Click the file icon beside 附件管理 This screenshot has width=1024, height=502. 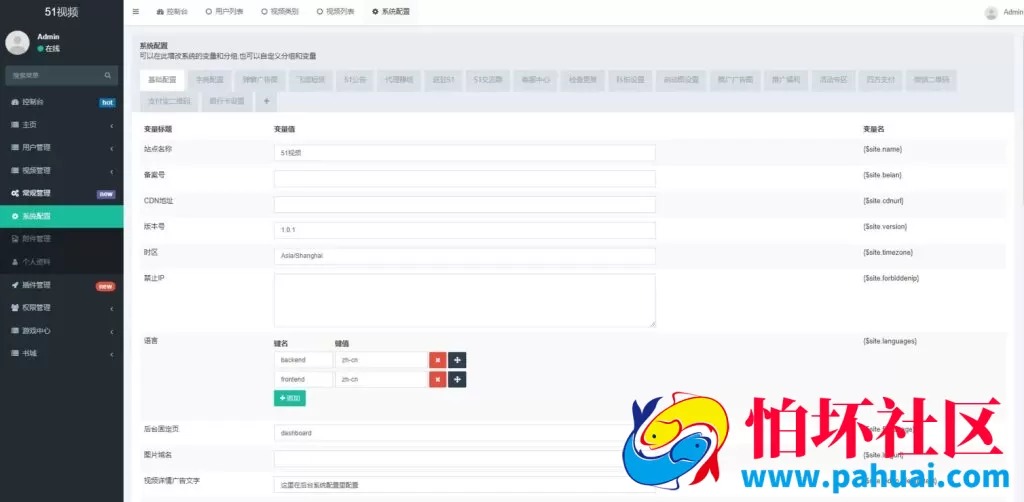[x=15, y=240]
